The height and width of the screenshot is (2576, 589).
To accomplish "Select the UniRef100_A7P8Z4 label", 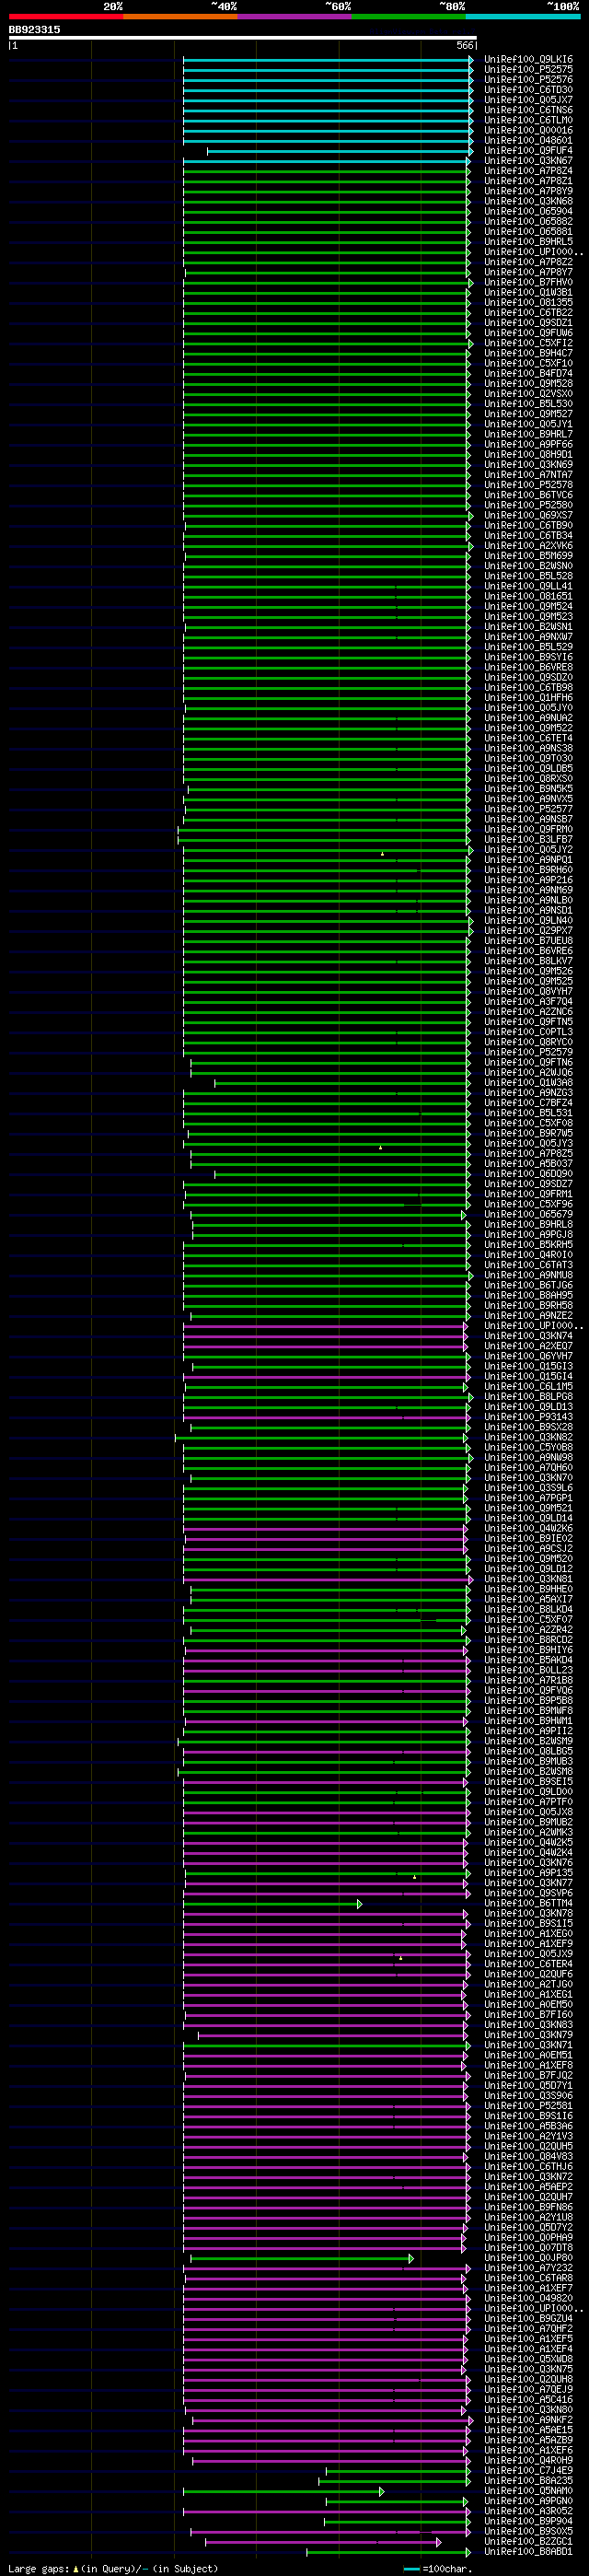I will click(529, 171).
